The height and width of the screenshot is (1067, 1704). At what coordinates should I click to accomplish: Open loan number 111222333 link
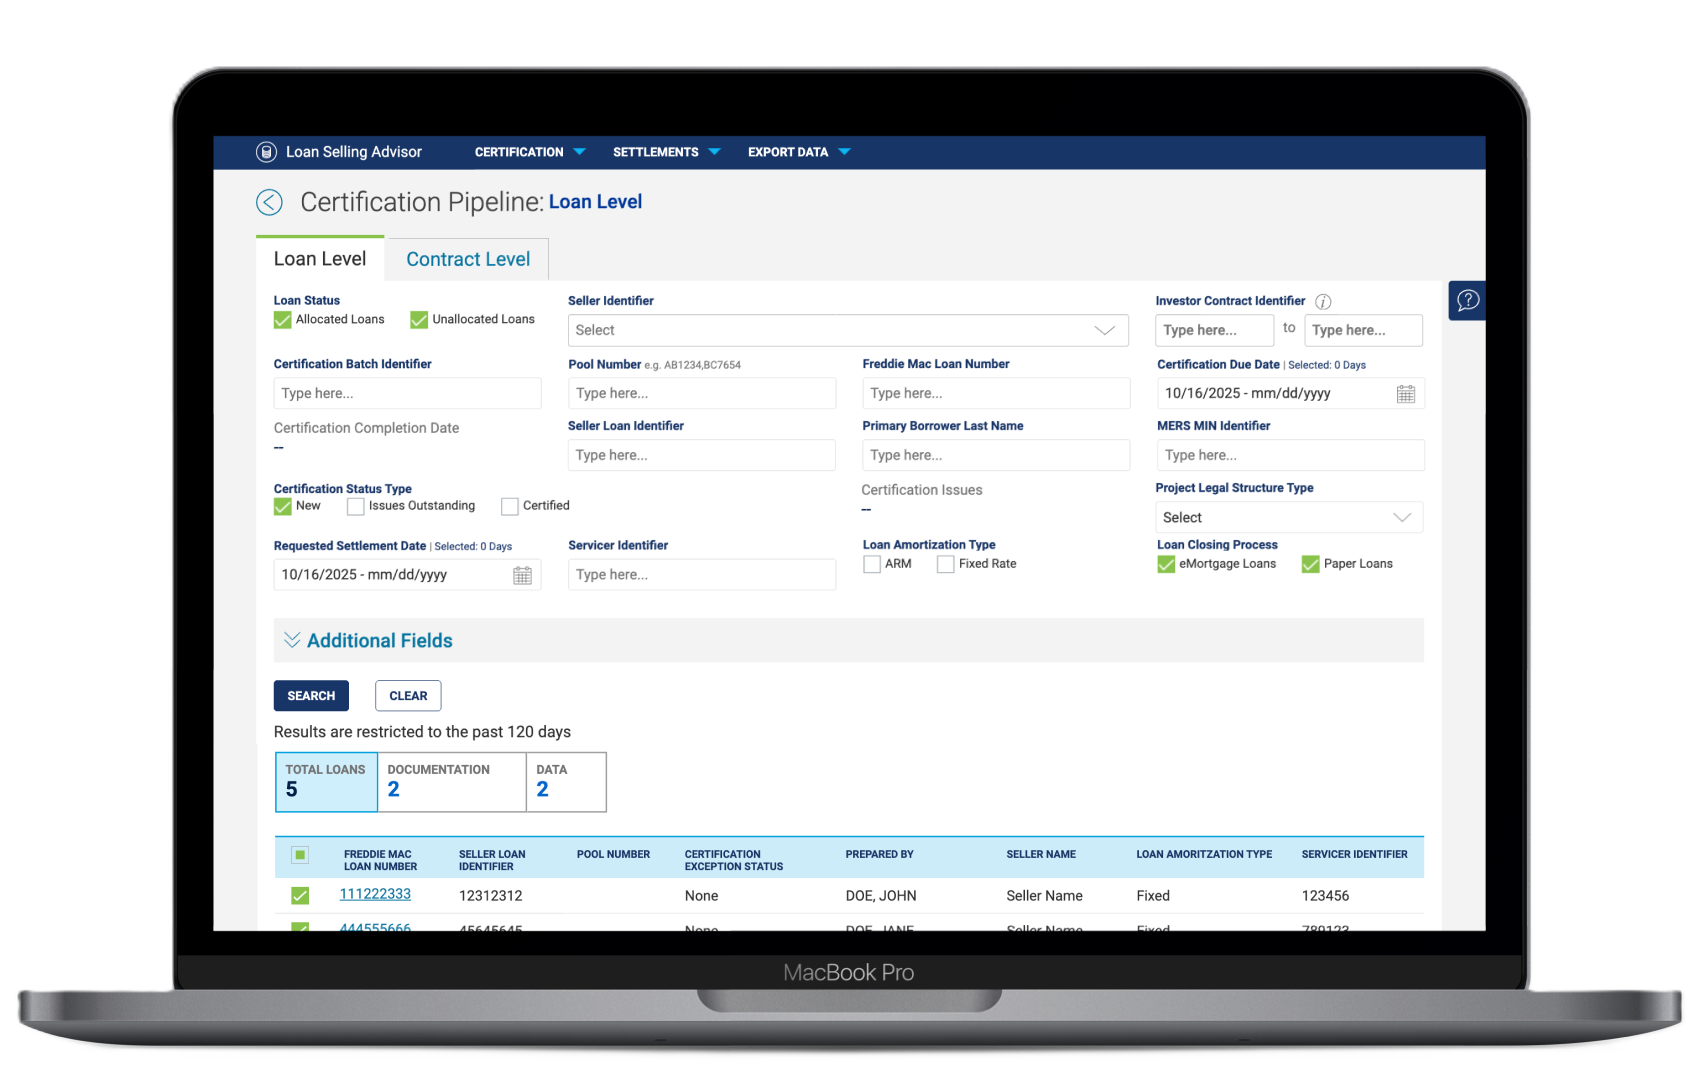(x=375, y=895)
